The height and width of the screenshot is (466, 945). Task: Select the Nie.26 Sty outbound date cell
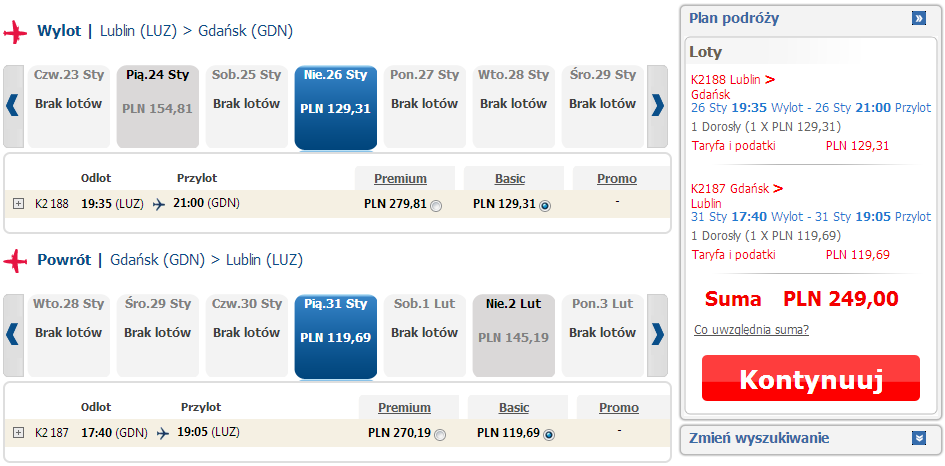(x=336, y=107)
